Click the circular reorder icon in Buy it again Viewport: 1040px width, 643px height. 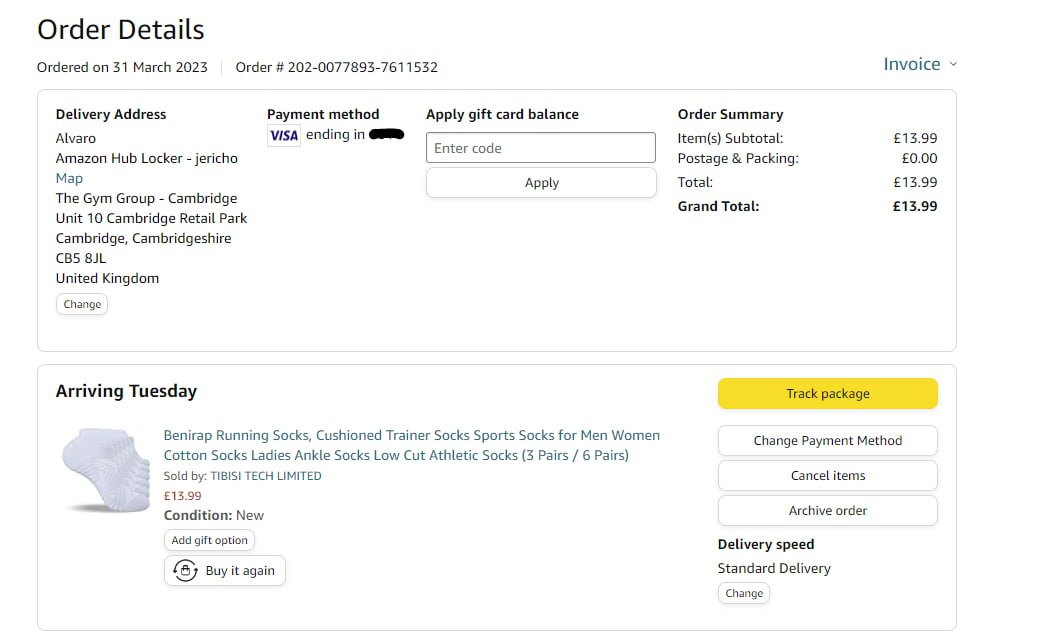click(185, 571)
